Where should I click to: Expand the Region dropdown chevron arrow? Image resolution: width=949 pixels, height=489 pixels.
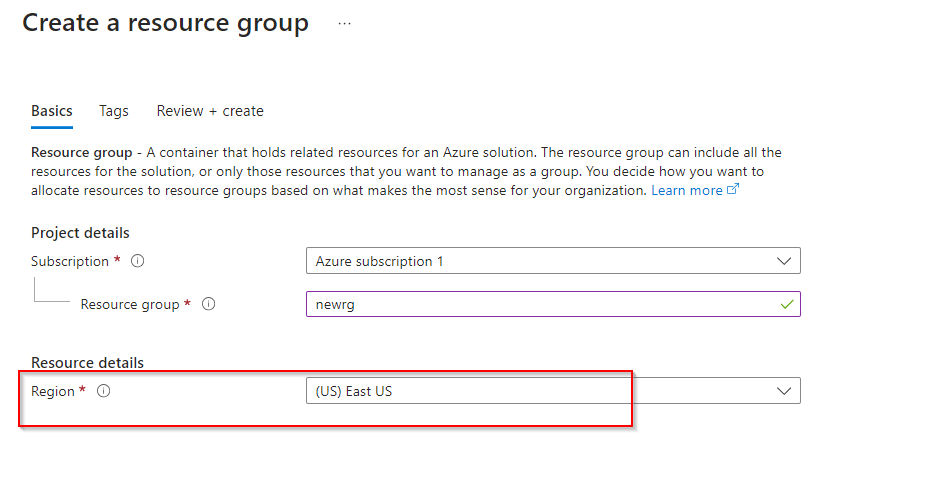(x=784, y=391)
